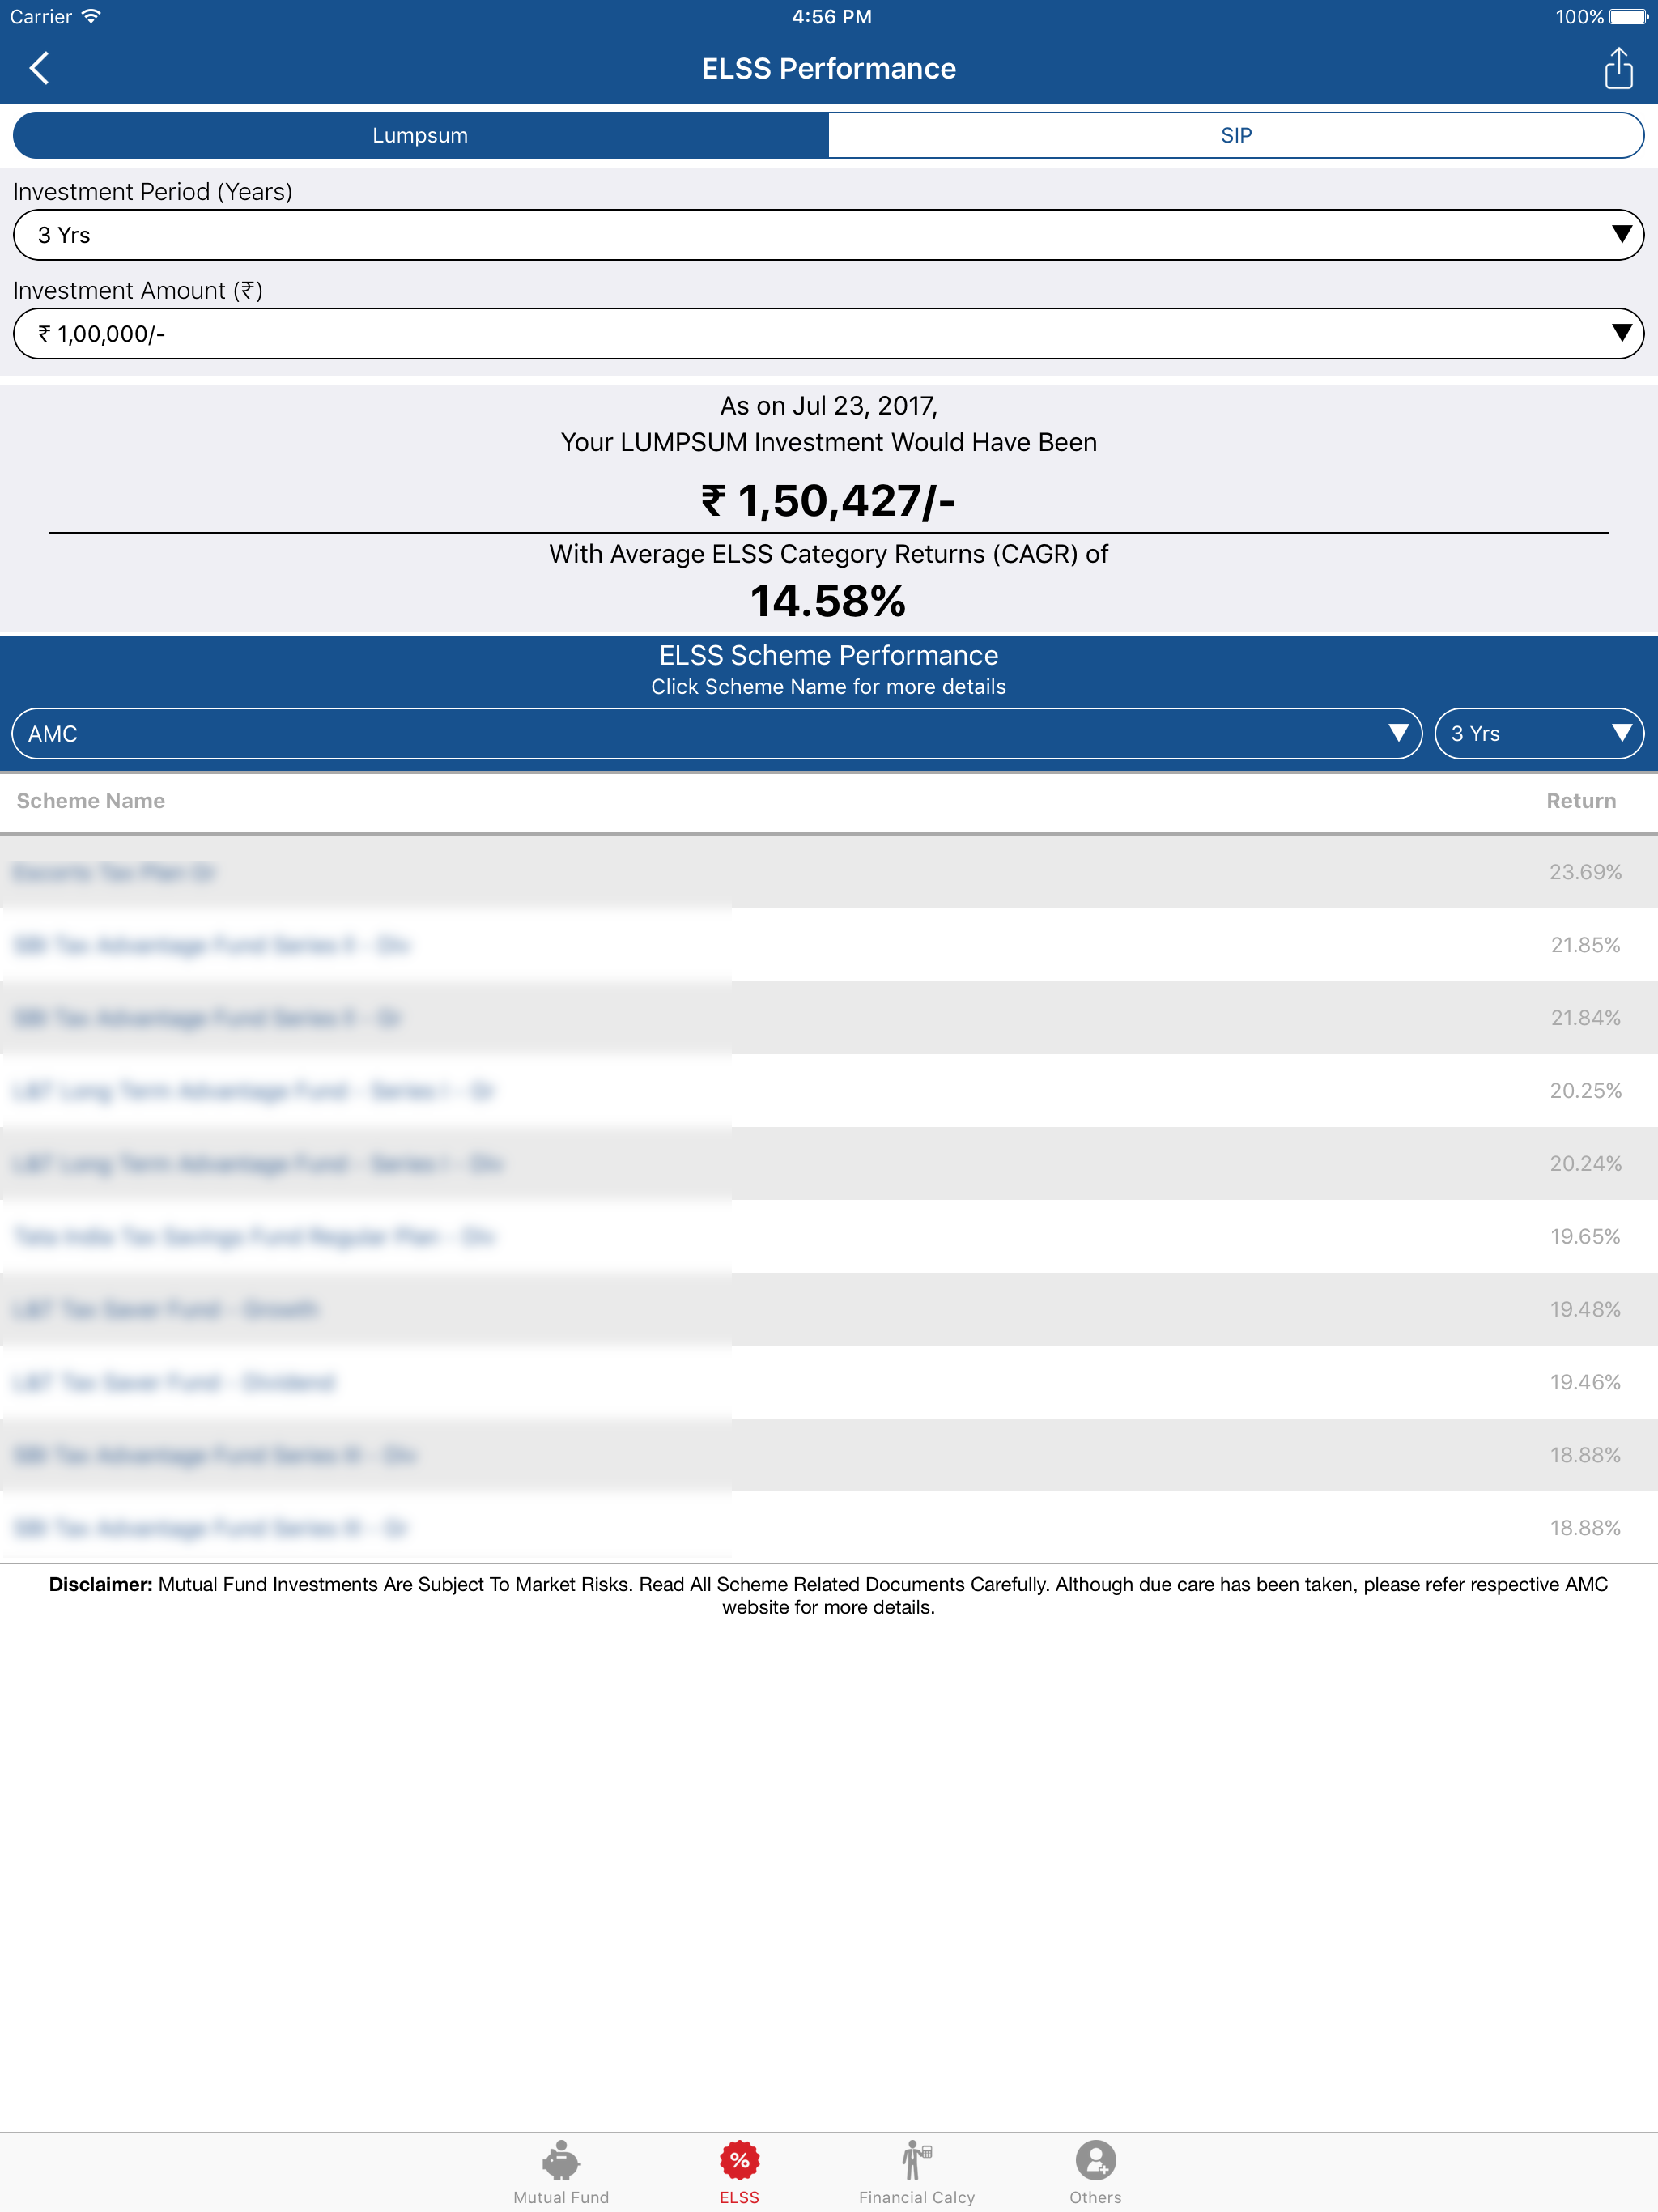Tap the Return column header

[1581, 800]
